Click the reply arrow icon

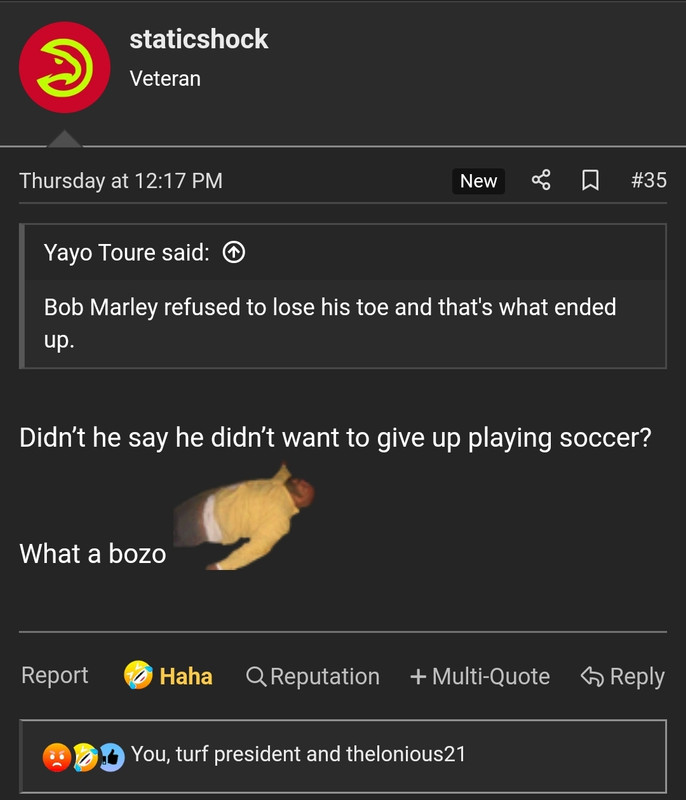(x=592, y=677)
